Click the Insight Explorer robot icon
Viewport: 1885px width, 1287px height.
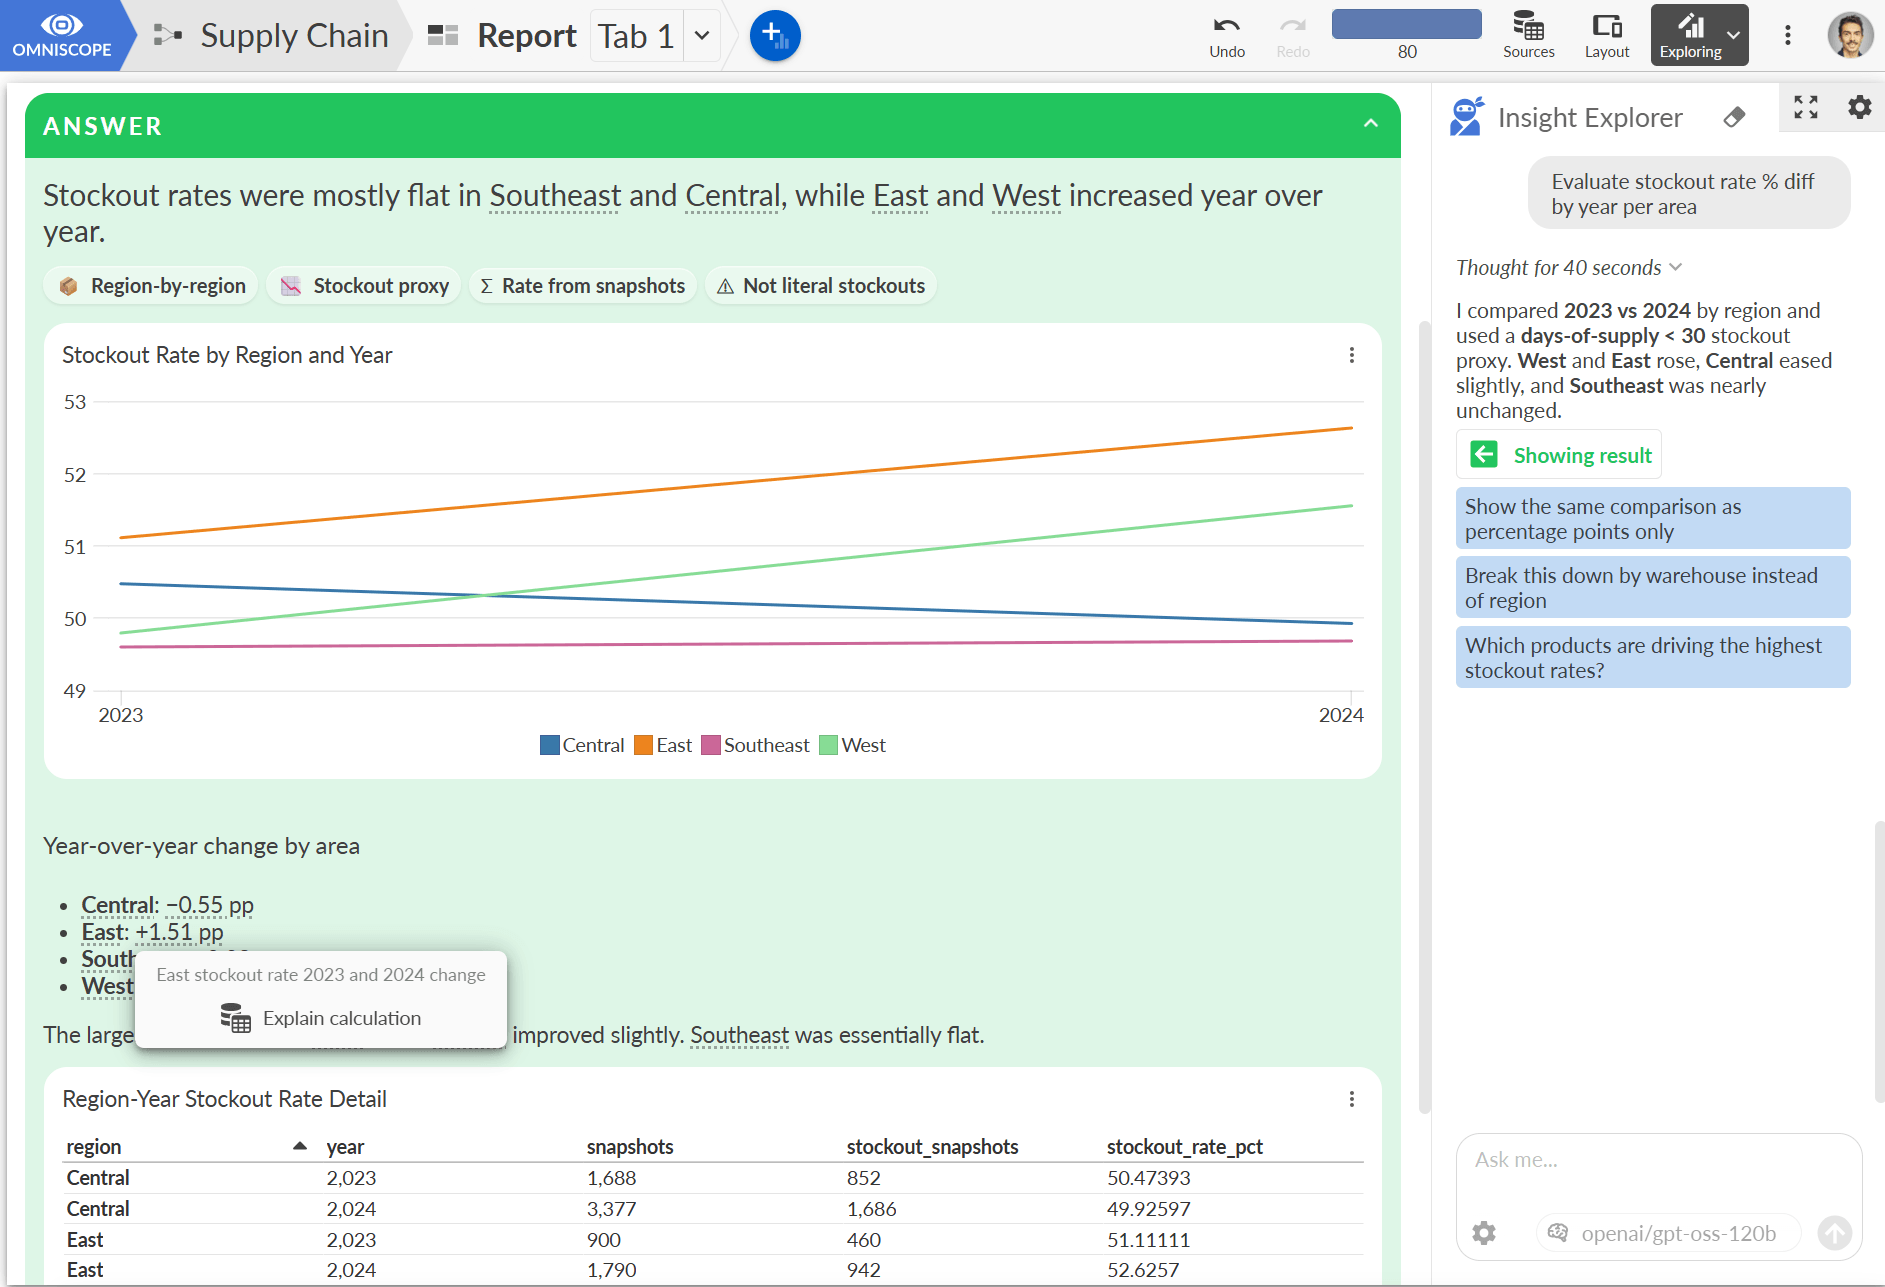1467,117
